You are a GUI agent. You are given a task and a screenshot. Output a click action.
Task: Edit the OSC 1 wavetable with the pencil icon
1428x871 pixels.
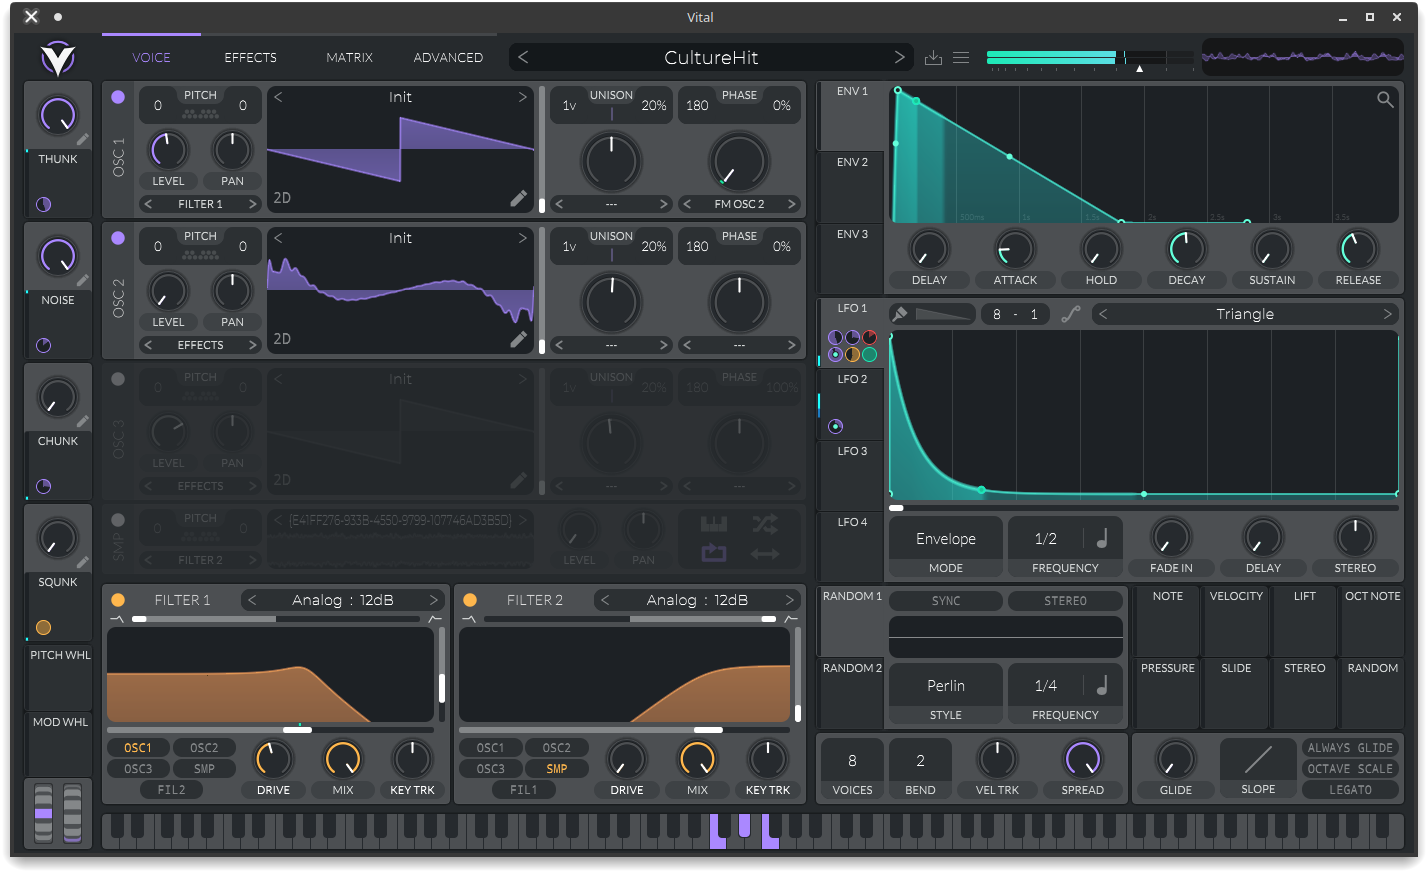[x=518, y=198]
